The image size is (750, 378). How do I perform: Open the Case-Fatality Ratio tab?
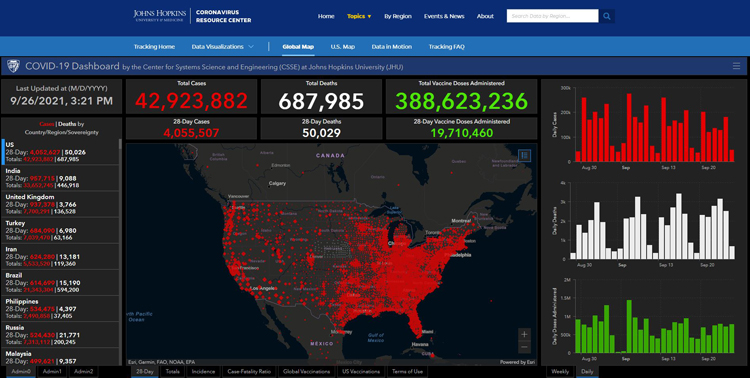pos(249,371)
